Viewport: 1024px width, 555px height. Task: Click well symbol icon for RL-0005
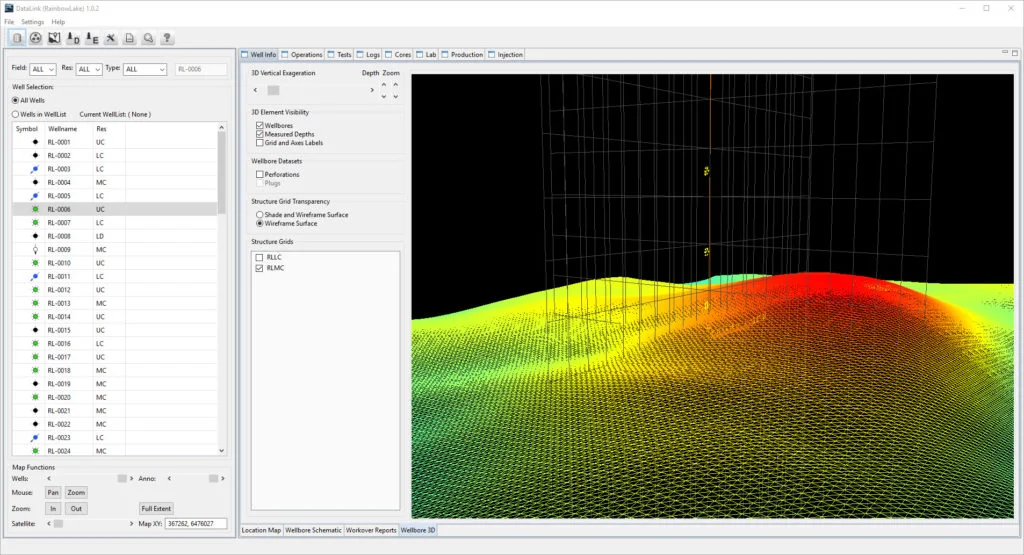point(35,196)
